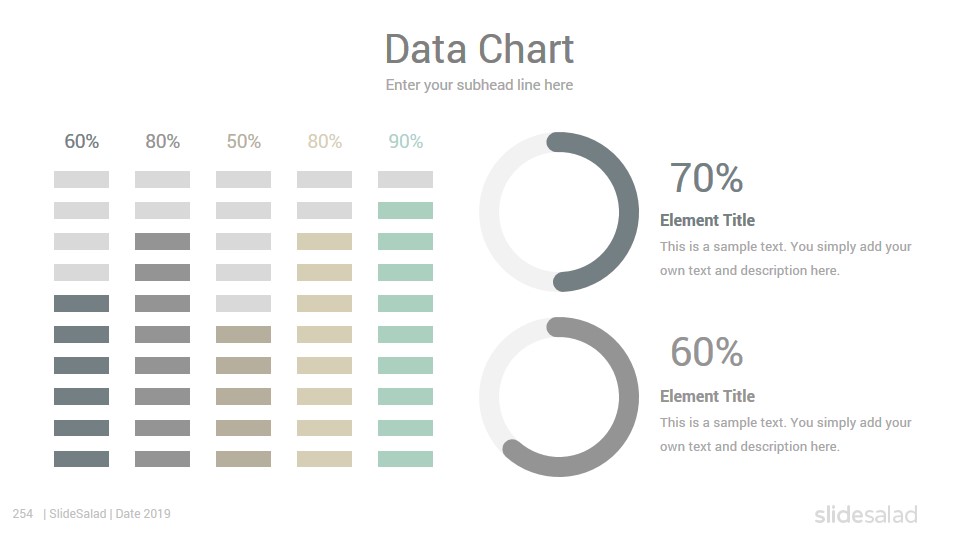Select sample text paragraph under 70%

(x=786, y=258)
